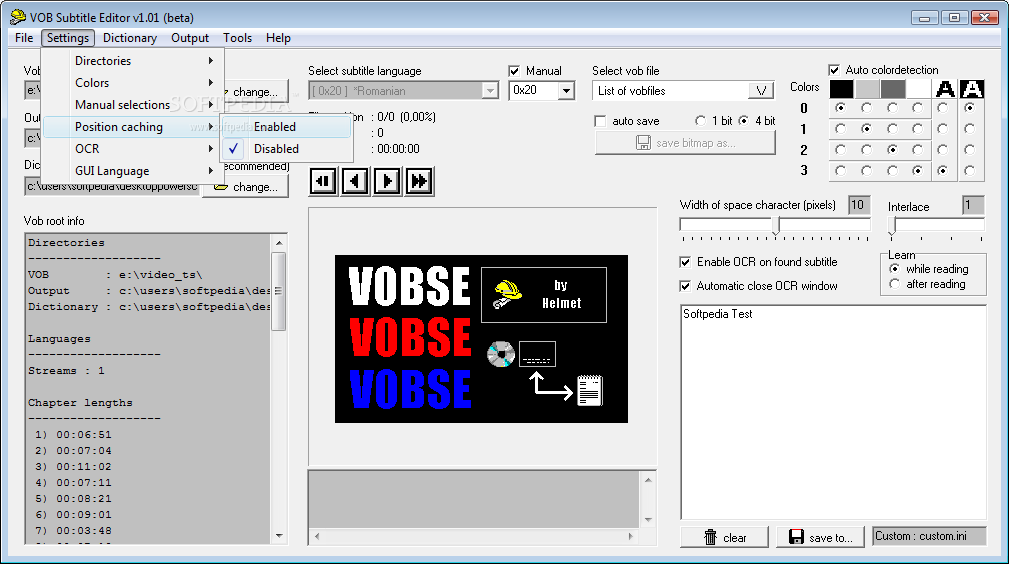Image resolution: width=1009 pixels, height=564 pixels.
Task: Click the save to... button
Action: 822,537
